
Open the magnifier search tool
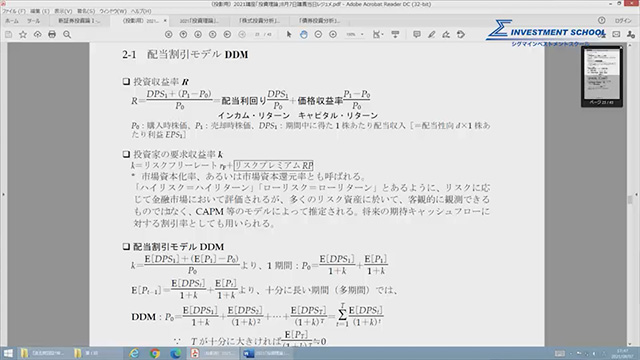[x=67, y=35]
